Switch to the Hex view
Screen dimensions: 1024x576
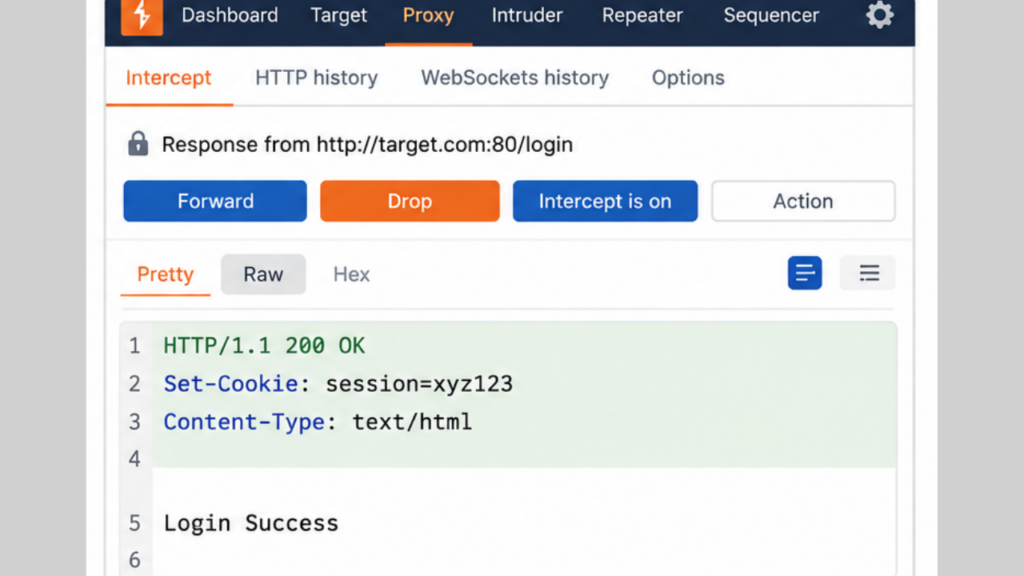[351, 274]
